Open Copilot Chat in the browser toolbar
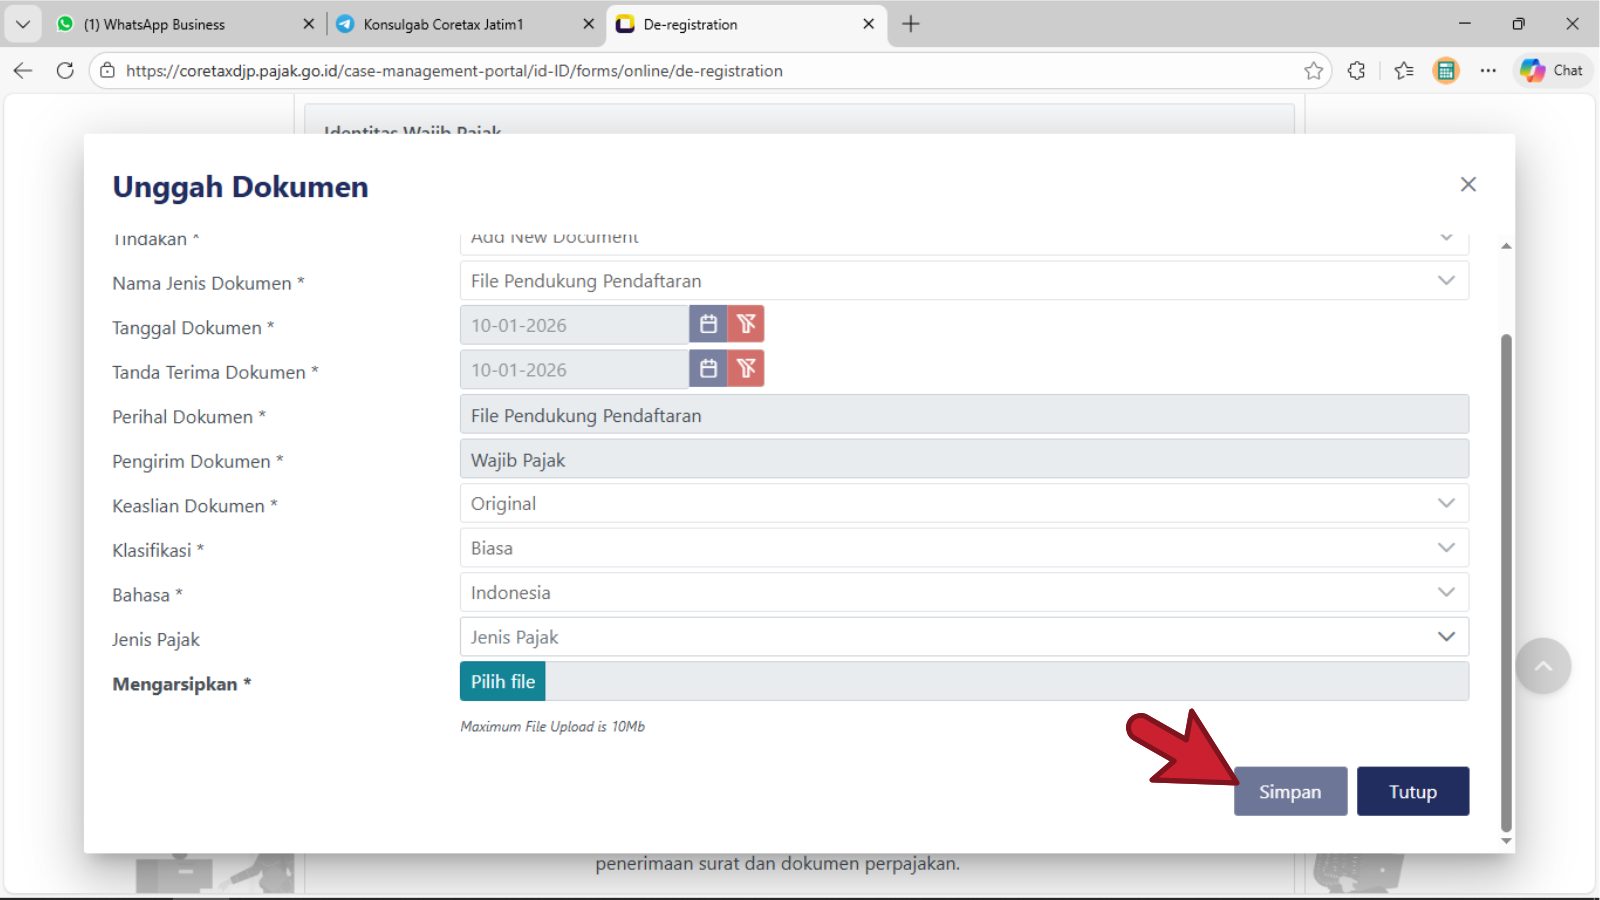 [x=1551, y=71]
